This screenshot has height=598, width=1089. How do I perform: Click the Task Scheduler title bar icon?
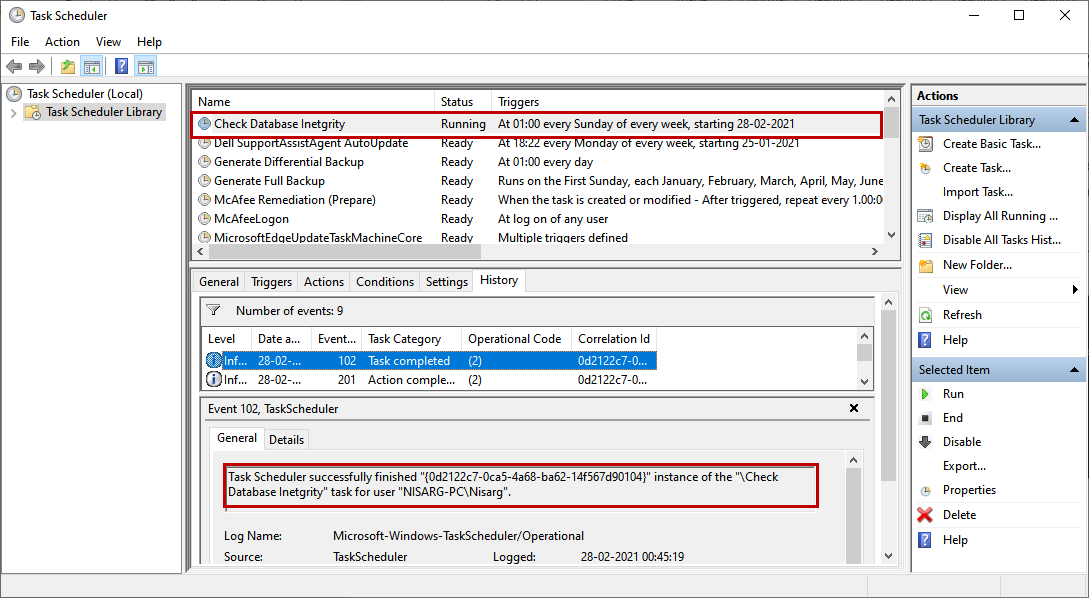pos(17,15)
